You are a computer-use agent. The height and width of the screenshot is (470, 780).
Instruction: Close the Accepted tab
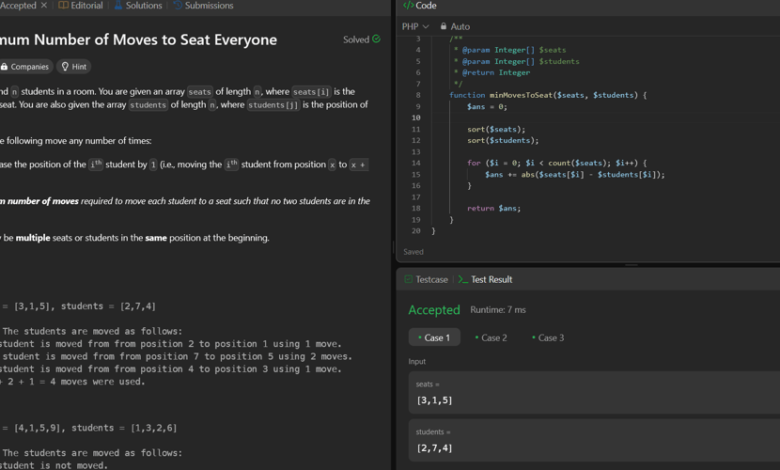[44, 5]
